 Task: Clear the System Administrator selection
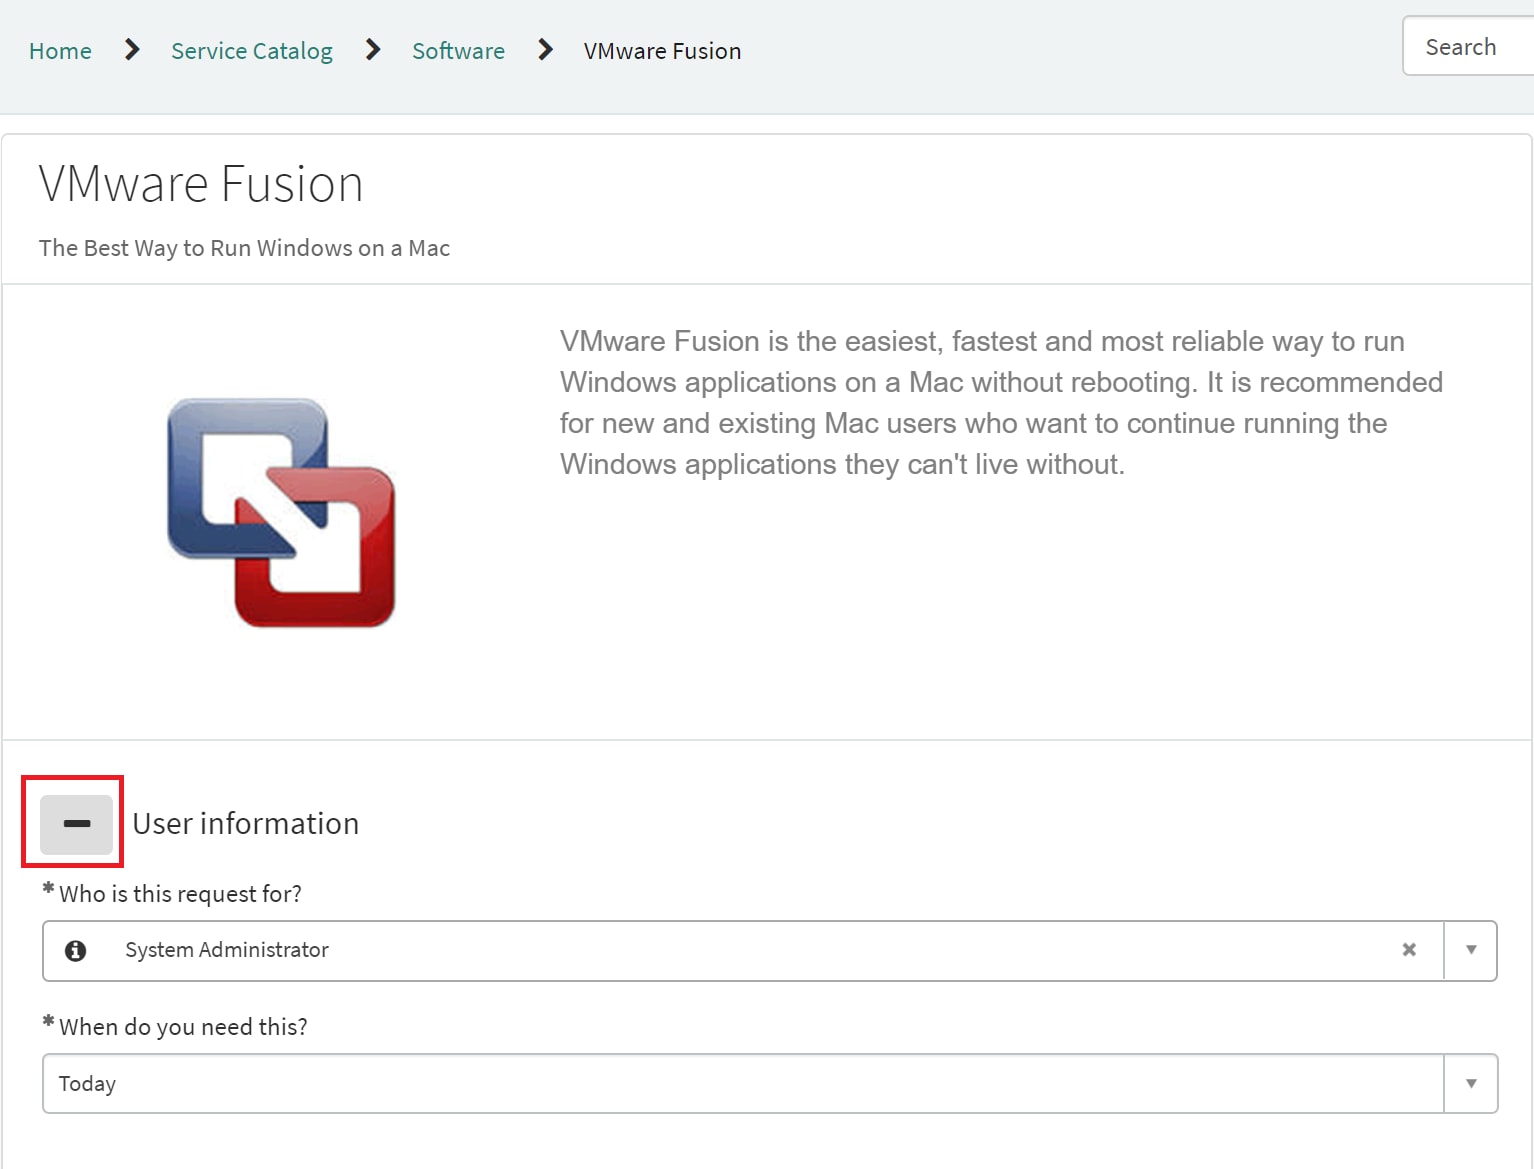(x=1409, y=950)
